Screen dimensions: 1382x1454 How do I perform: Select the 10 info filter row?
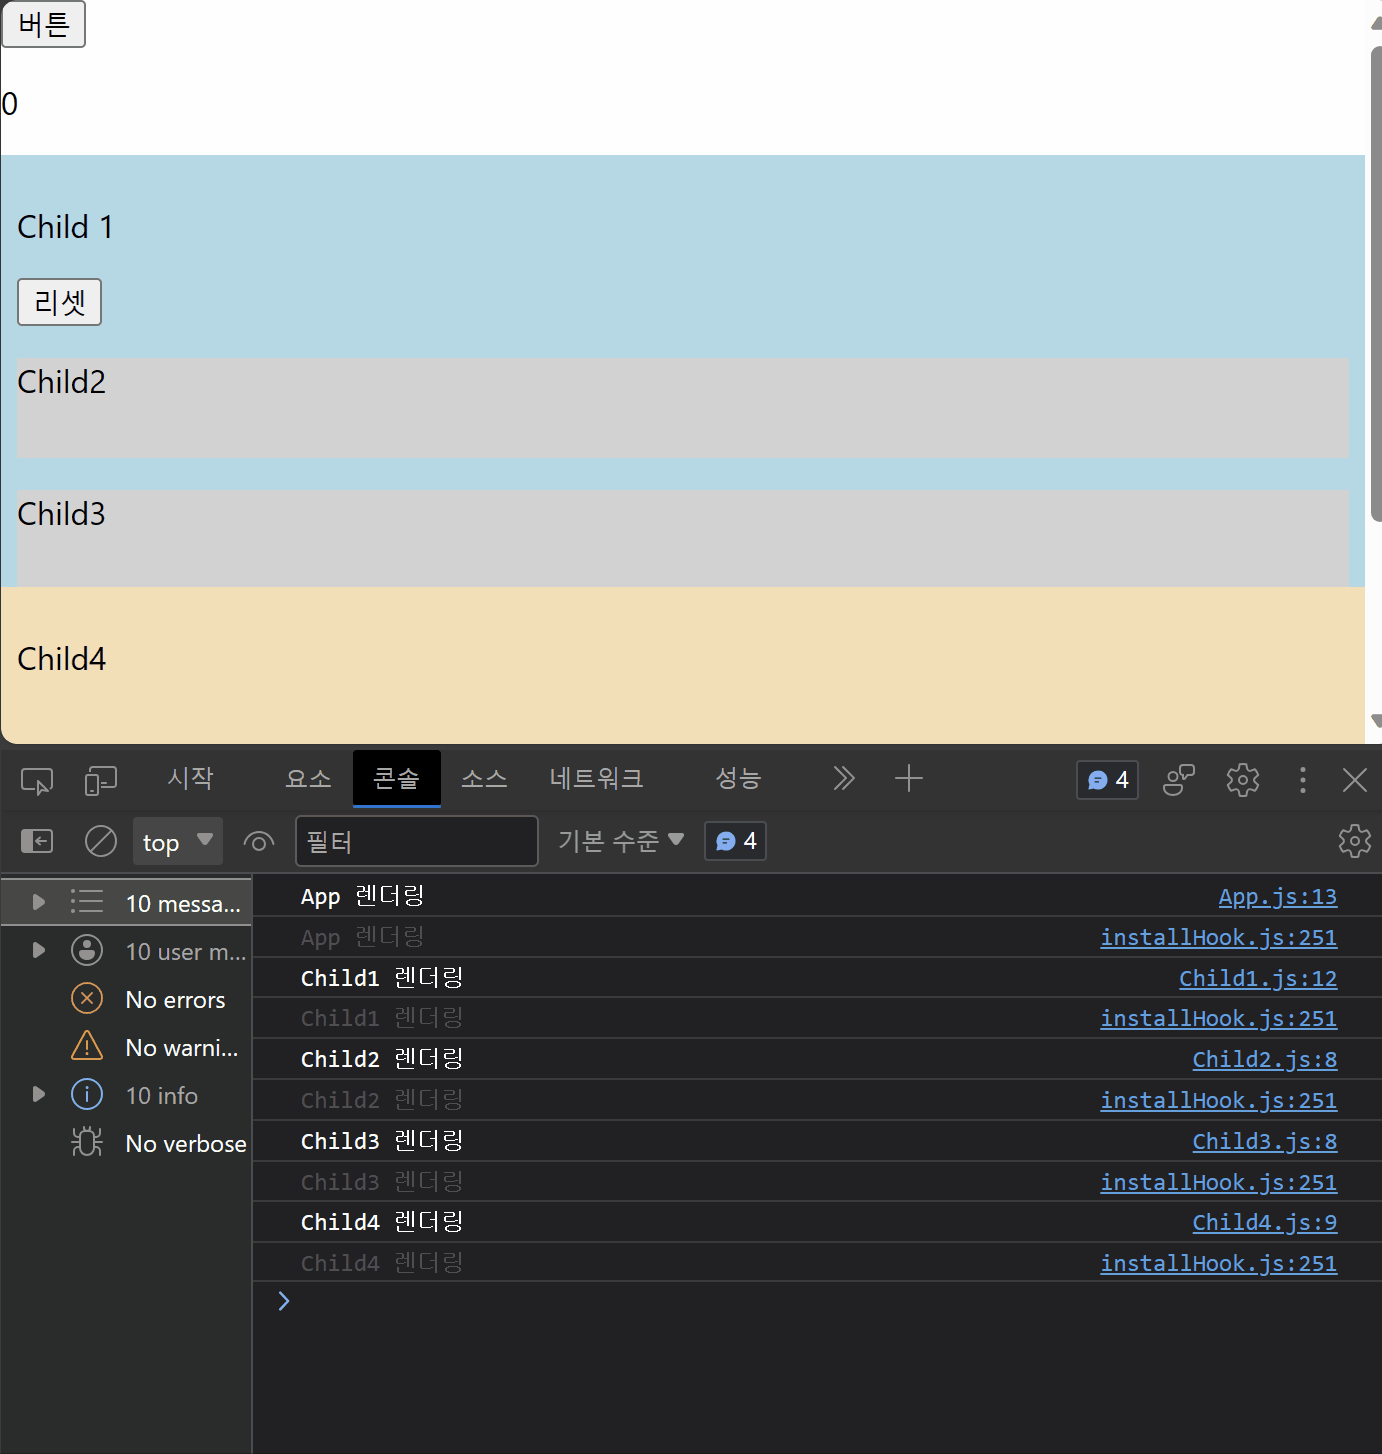126,1095
